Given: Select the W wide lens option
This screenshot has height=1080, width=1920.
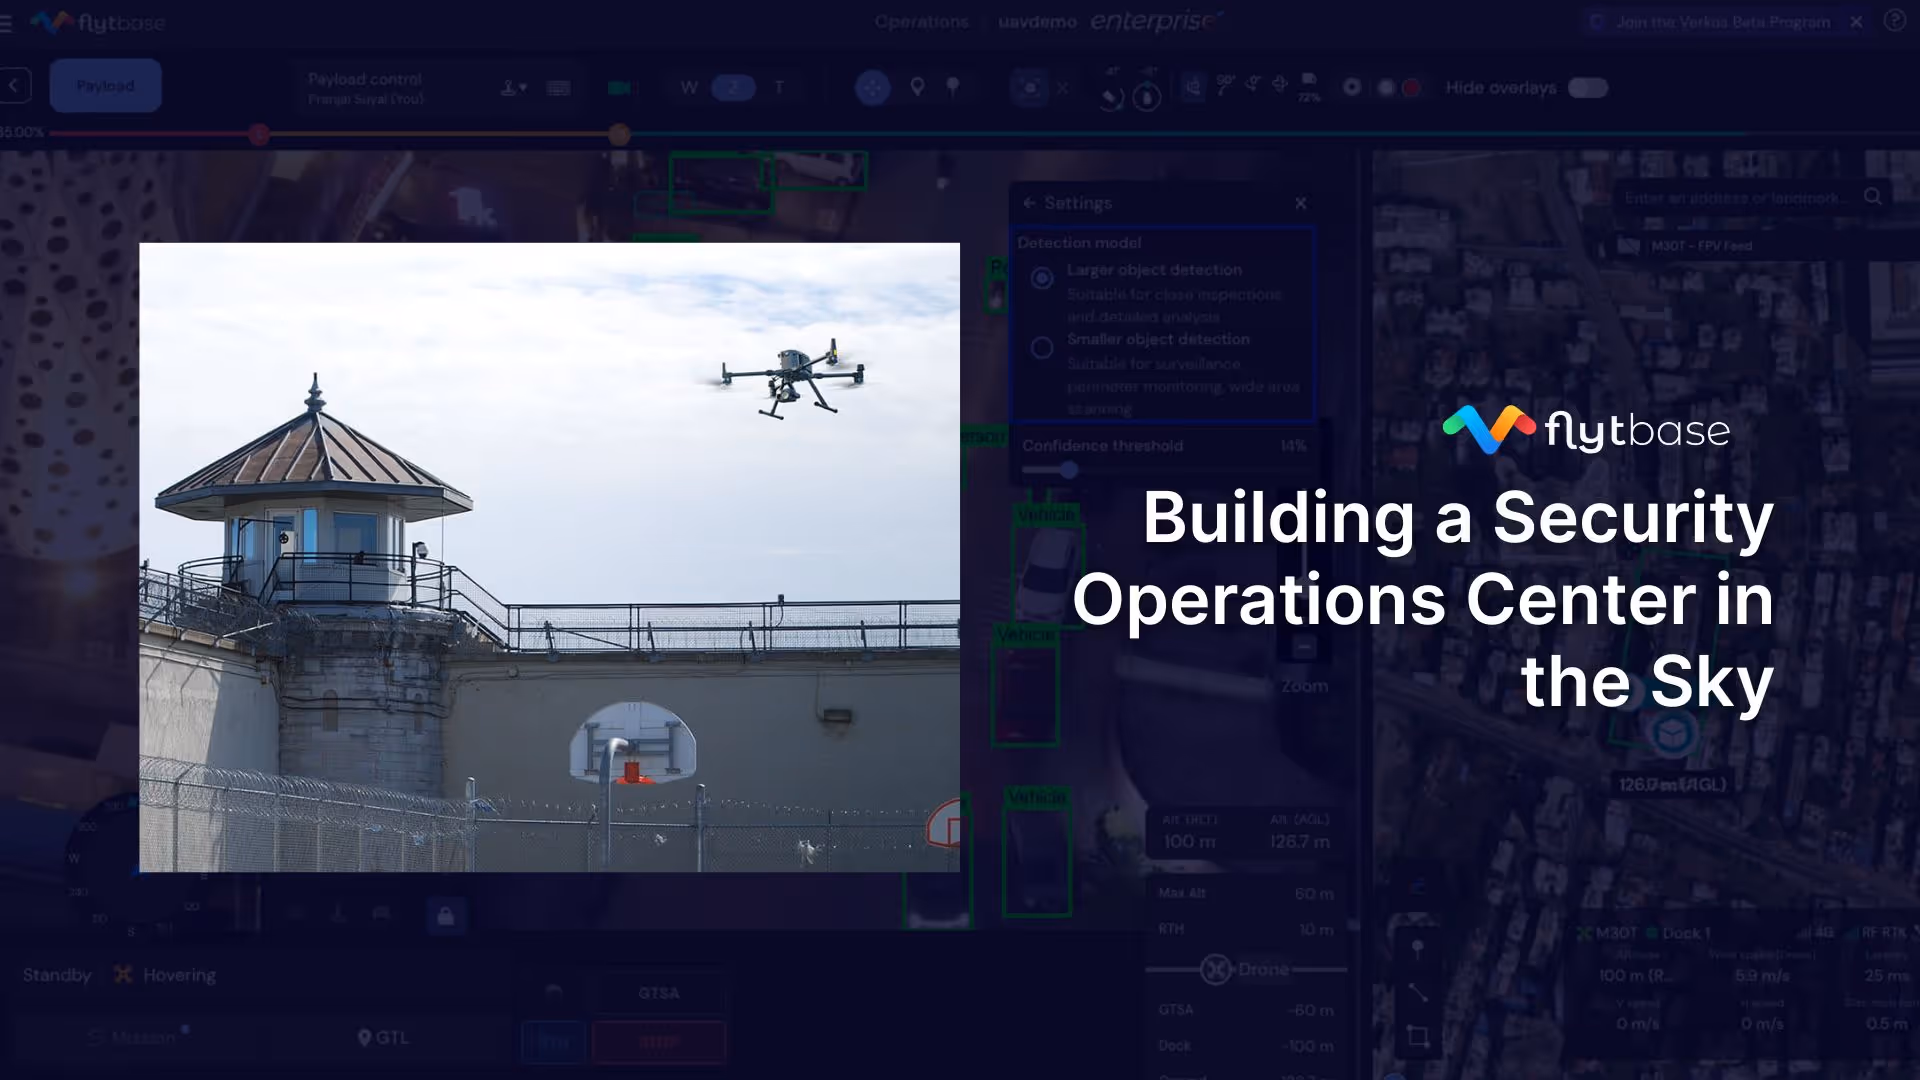Looking at the screenshot, I should pyautogui.click(x=689, y=88).
